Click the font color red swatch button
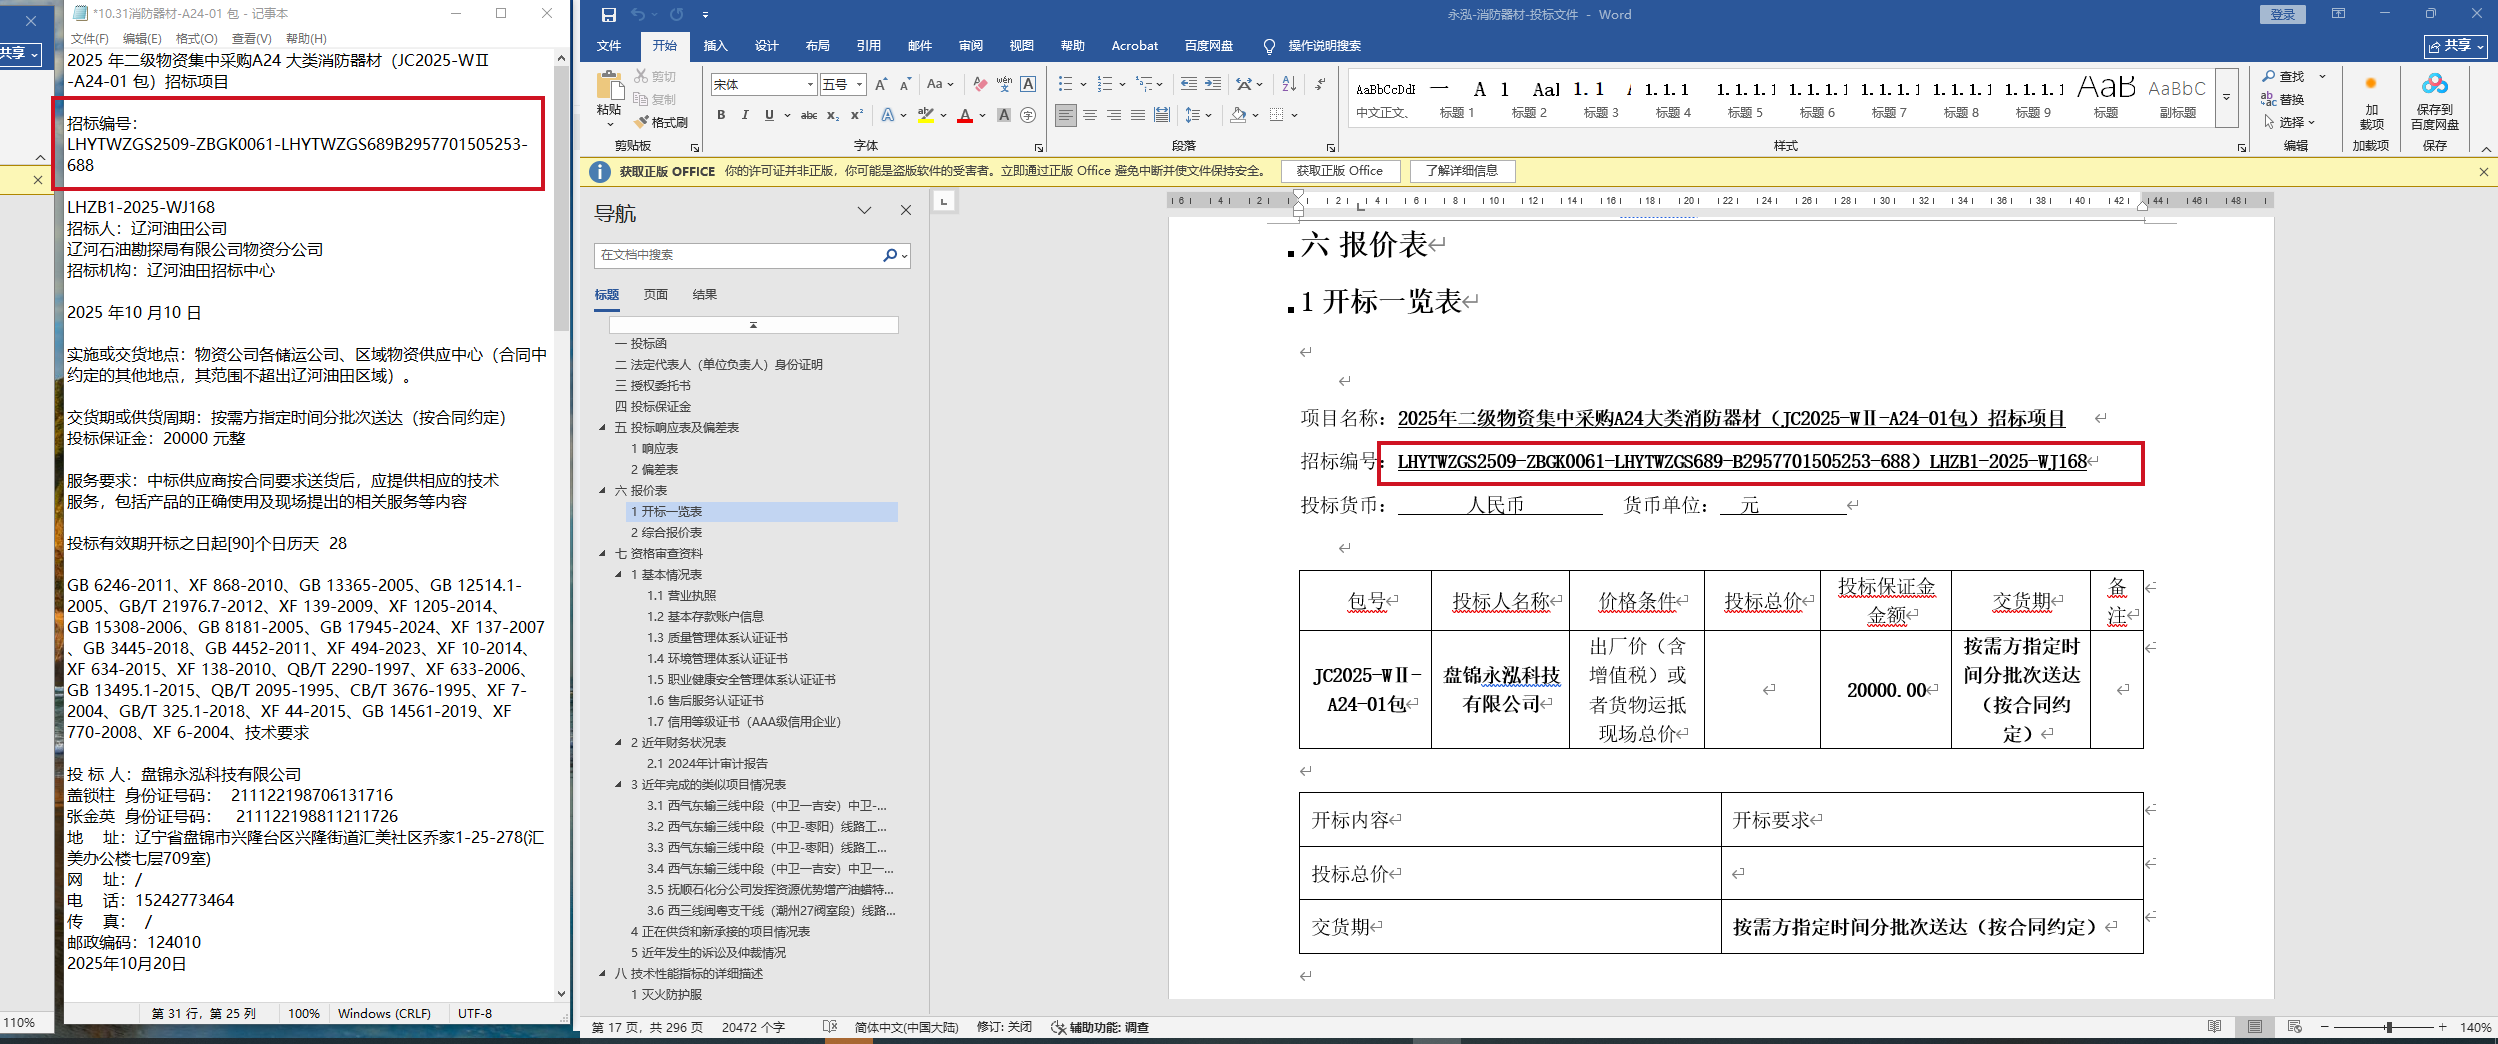 (x=964, y=115)
